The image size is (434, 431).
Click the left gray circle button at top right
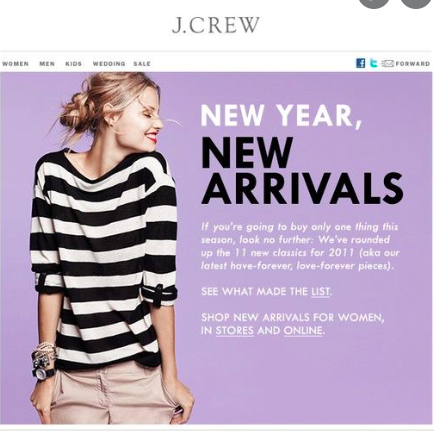374,2
